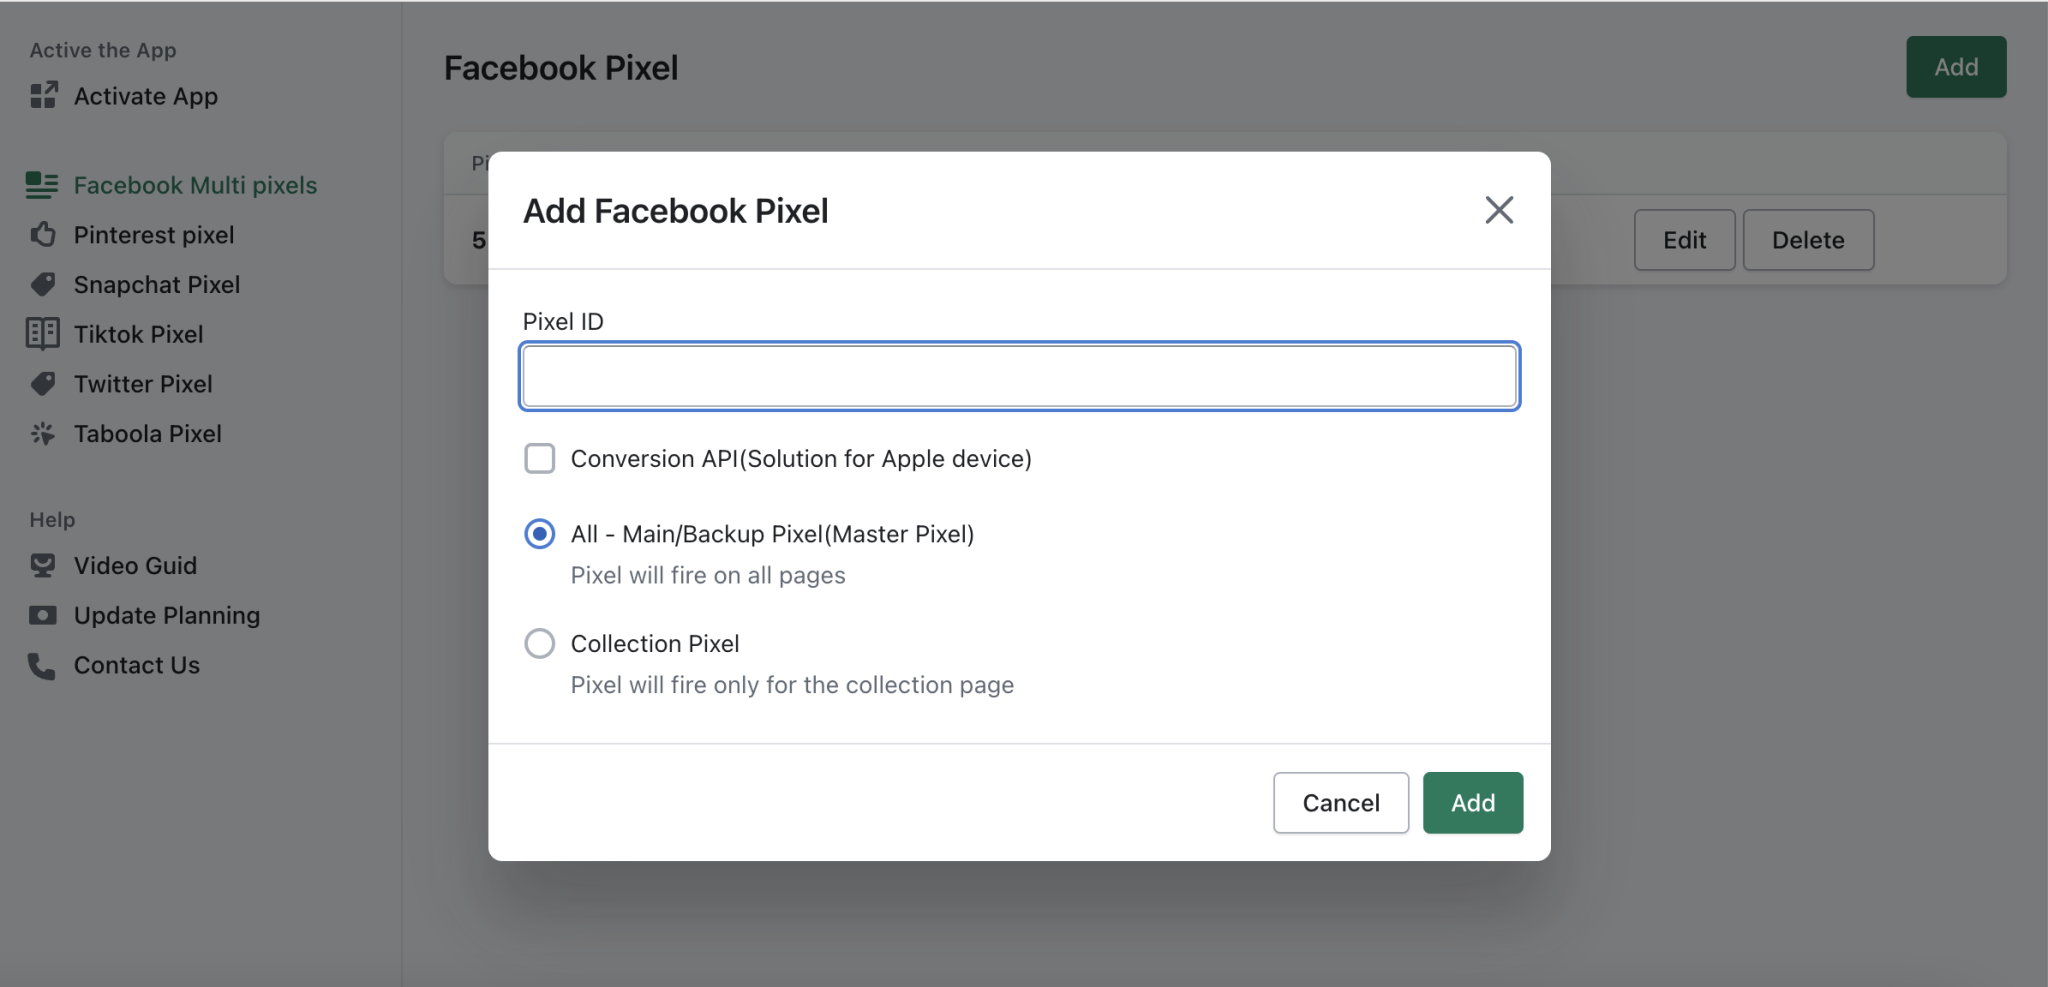Close the Add Facebook Pixel dialog

pyautogui.click(x=1499, y=210)
